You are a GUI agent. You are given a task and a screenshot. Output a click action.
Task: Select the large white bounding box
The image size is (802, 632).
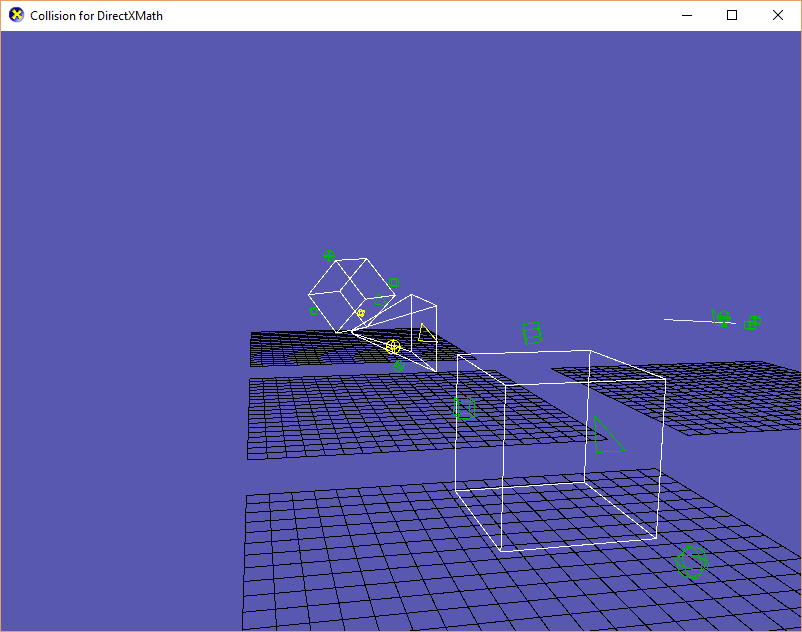560,450
